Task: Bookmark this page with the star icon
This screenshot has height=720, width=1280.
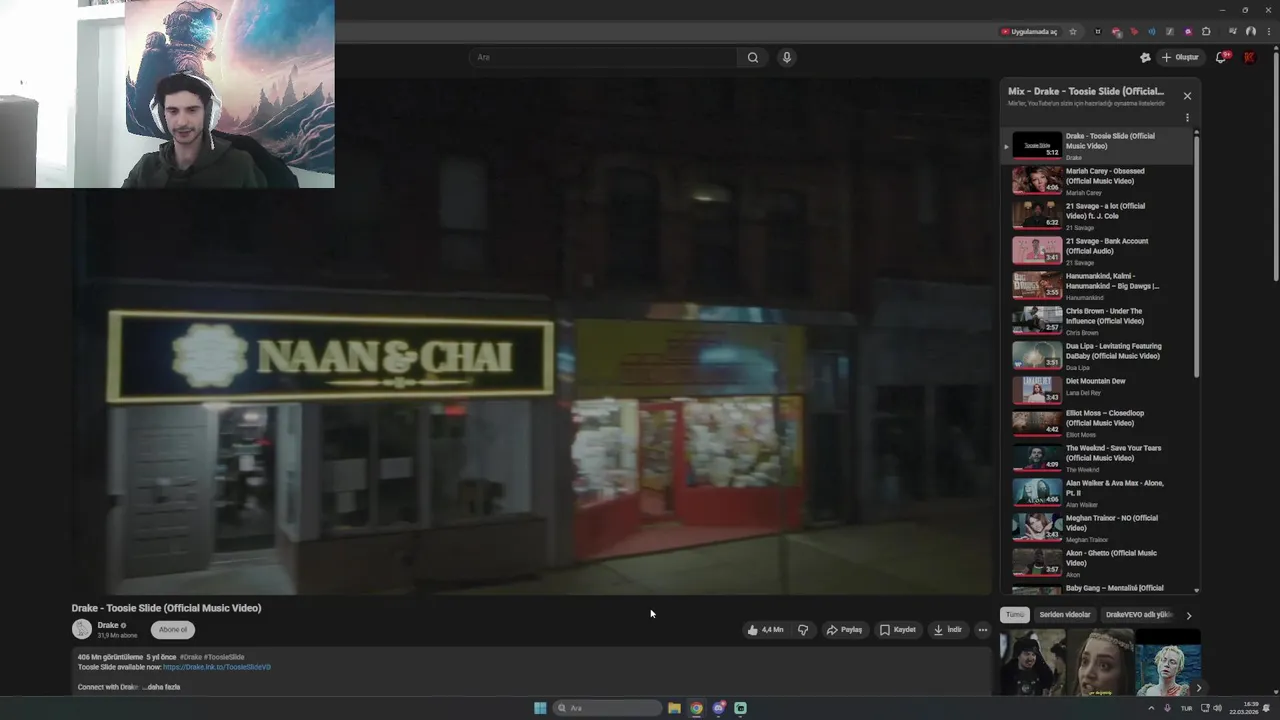Action: click(x=1073, y=32)
